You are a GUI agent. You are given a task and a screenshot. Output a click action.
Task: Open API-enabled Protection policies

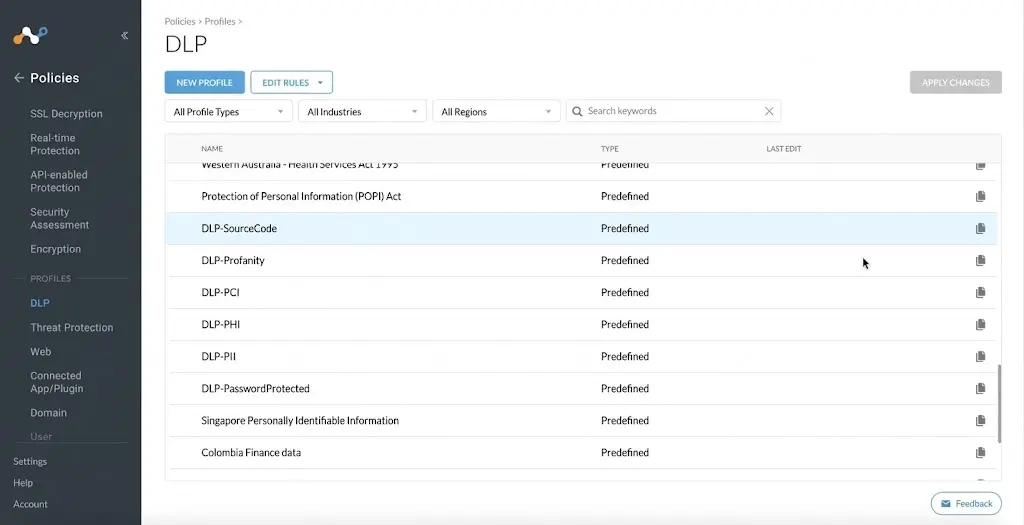[59, 182]
